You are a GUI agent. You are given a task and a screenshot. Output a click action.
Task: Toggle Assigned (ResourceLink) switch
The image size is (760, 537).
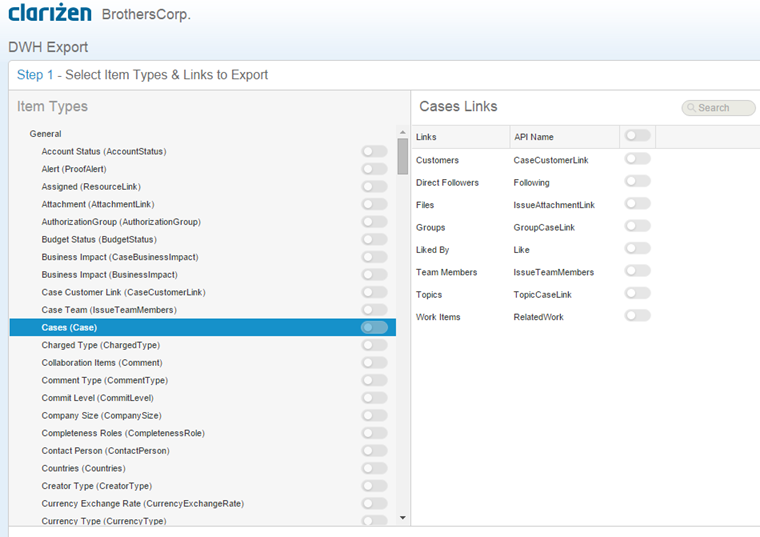pos(374,187)
